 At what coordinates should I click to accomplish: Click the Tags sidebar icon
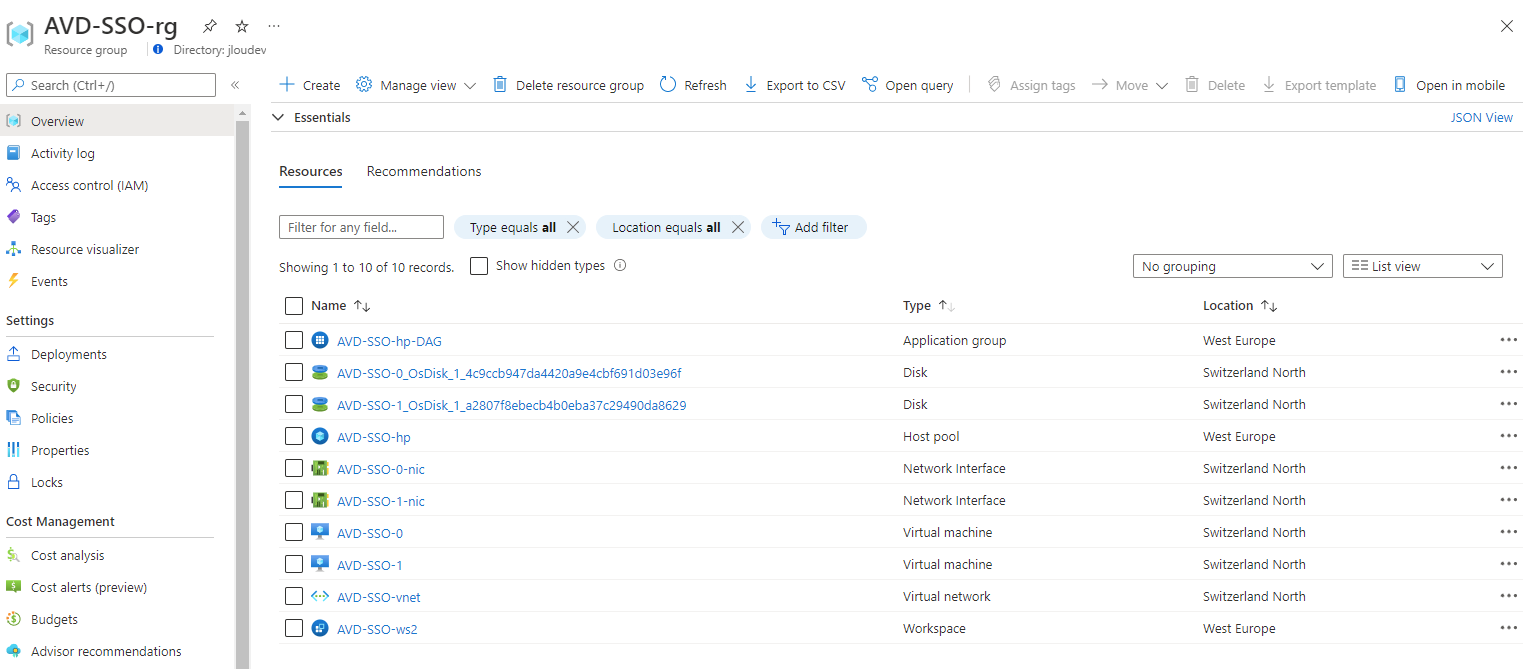click(13, 217)
